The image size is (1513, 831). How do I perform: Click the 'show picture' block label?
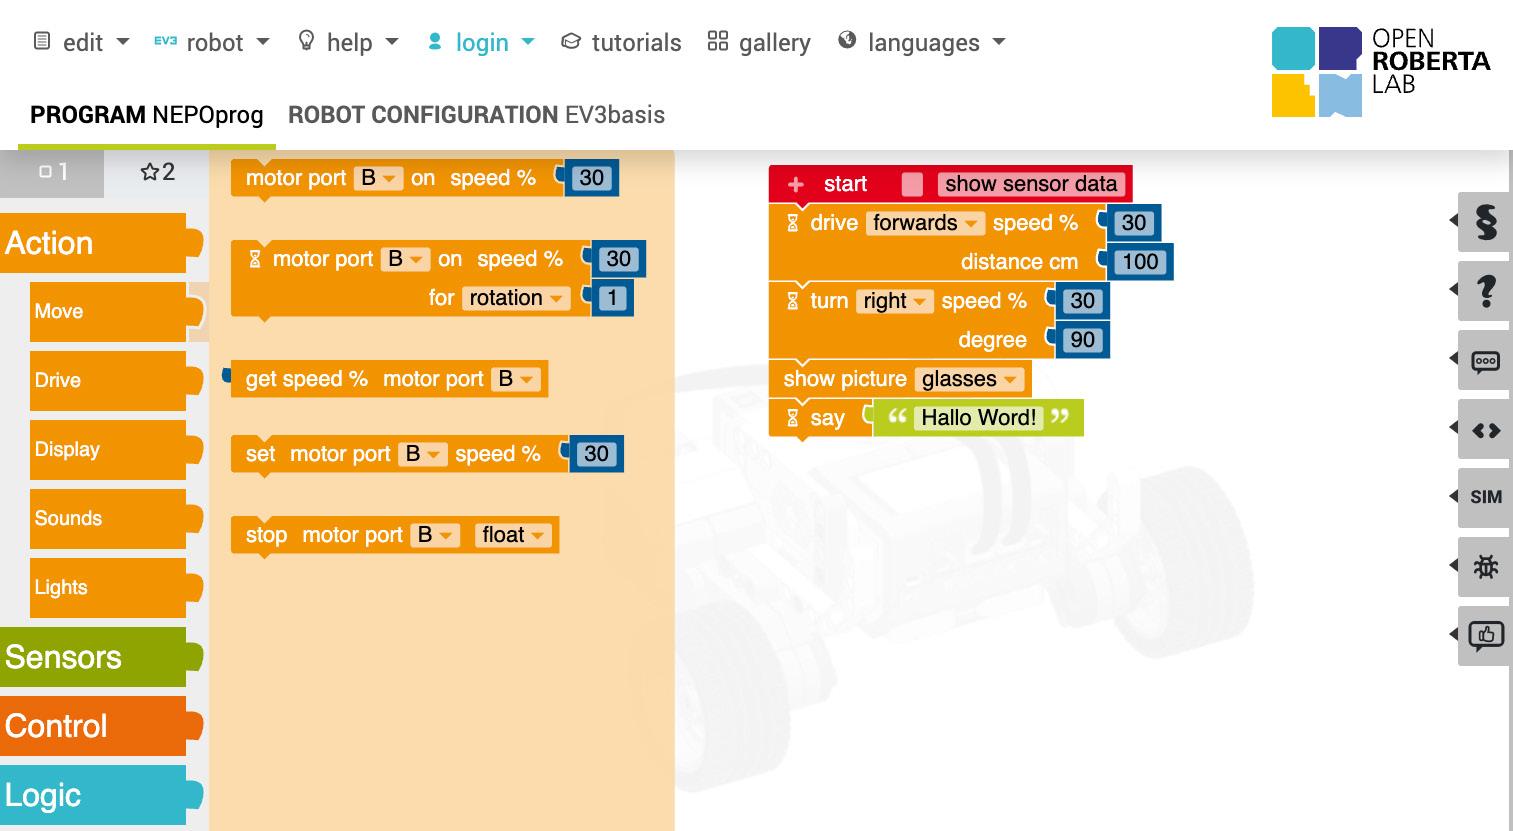pos(844,379)
